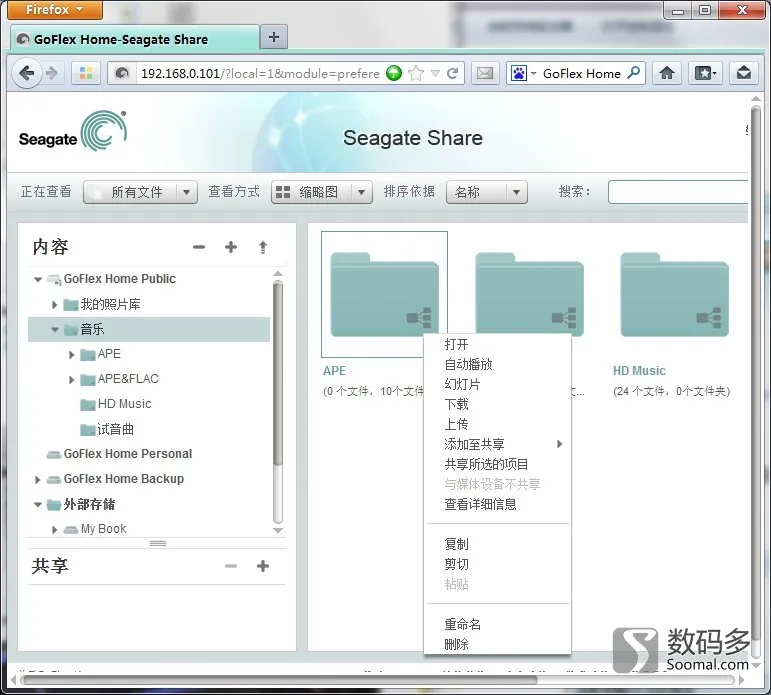Click minus icon in 共享 panel
Viewport: 771px width, 695px height.
231,566
